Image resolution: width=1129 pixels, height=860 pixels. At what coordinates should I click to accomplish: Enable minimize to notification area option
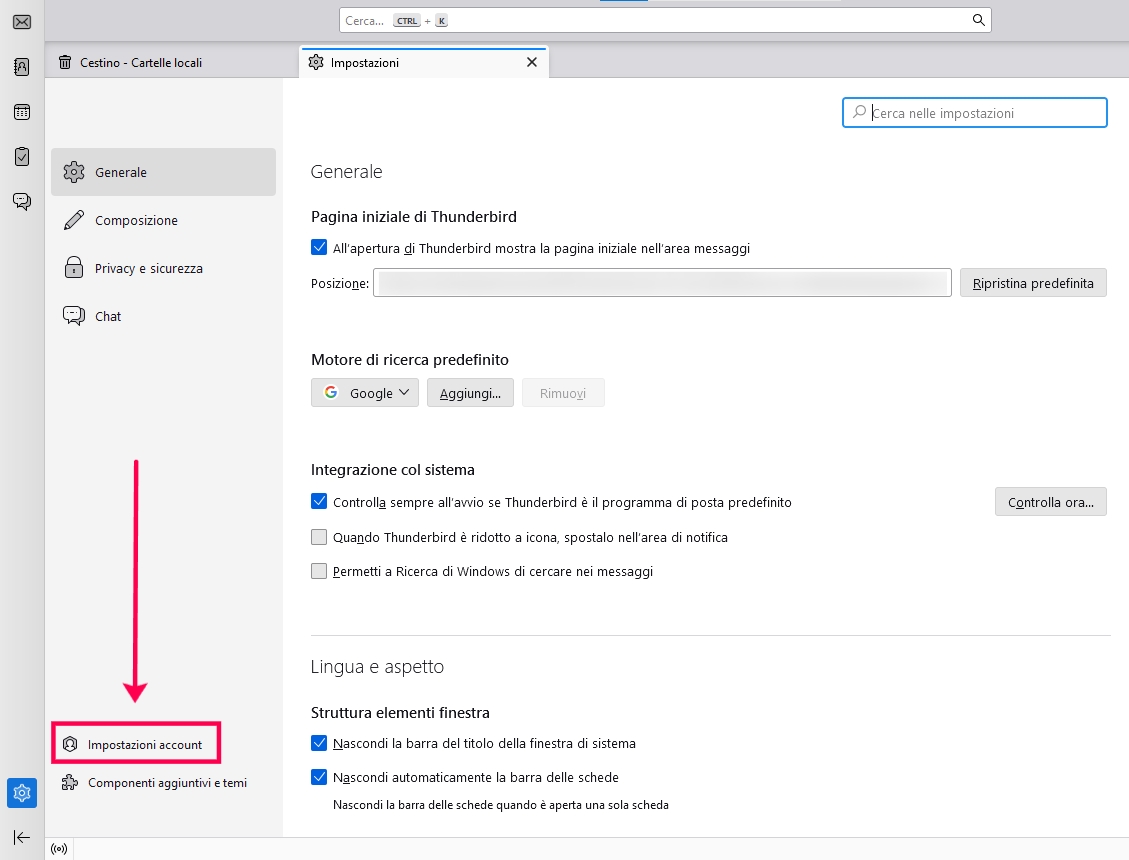[x=319, y=537]
